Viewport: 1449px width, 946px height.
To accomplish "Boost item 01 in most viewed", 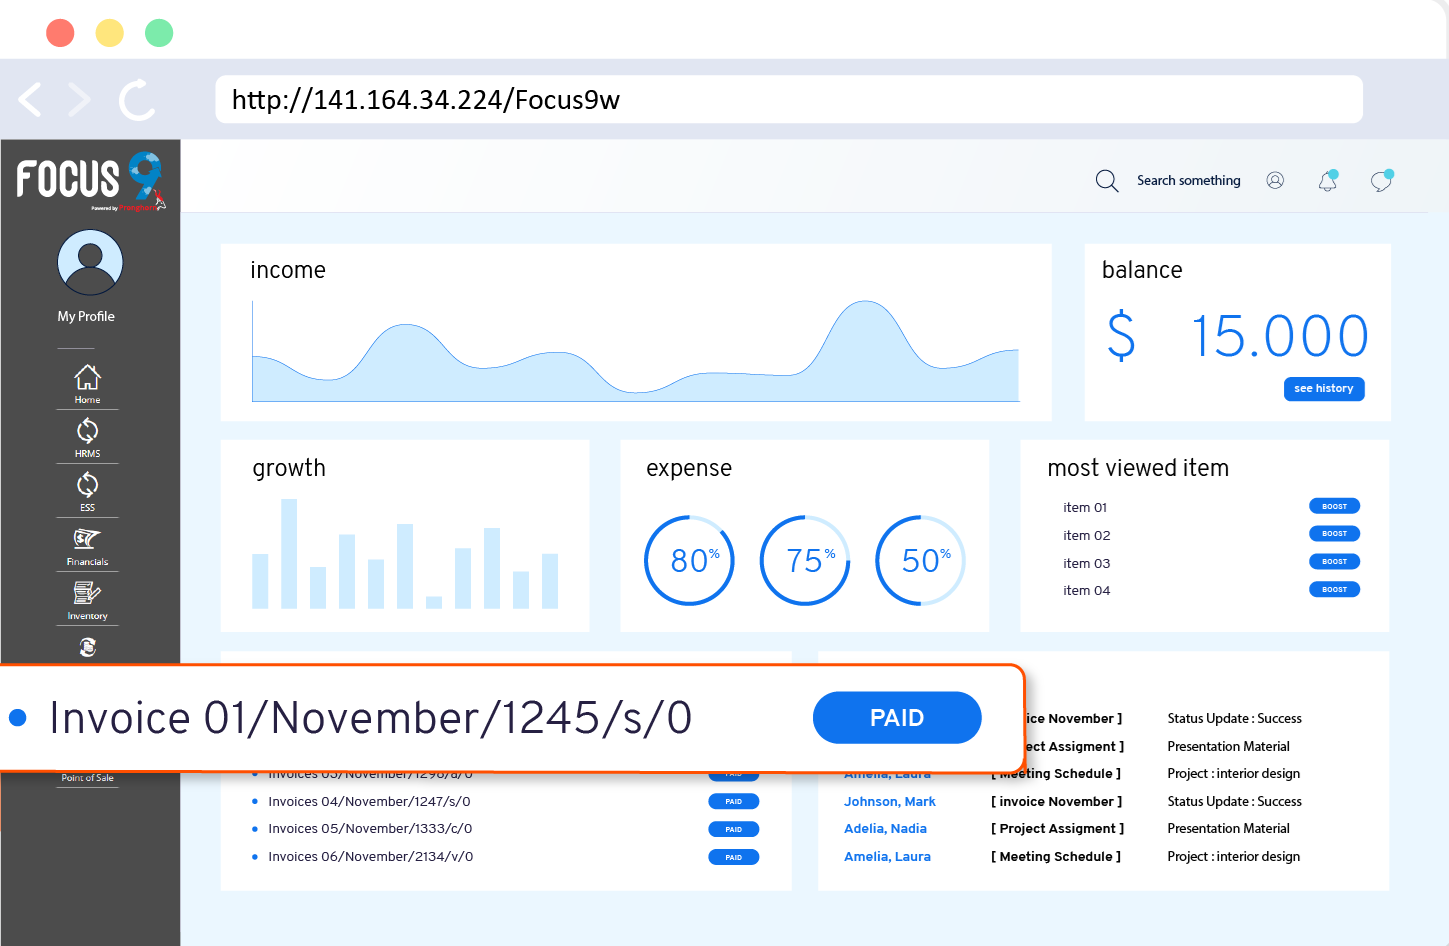I will click(x=1334, y=507).
